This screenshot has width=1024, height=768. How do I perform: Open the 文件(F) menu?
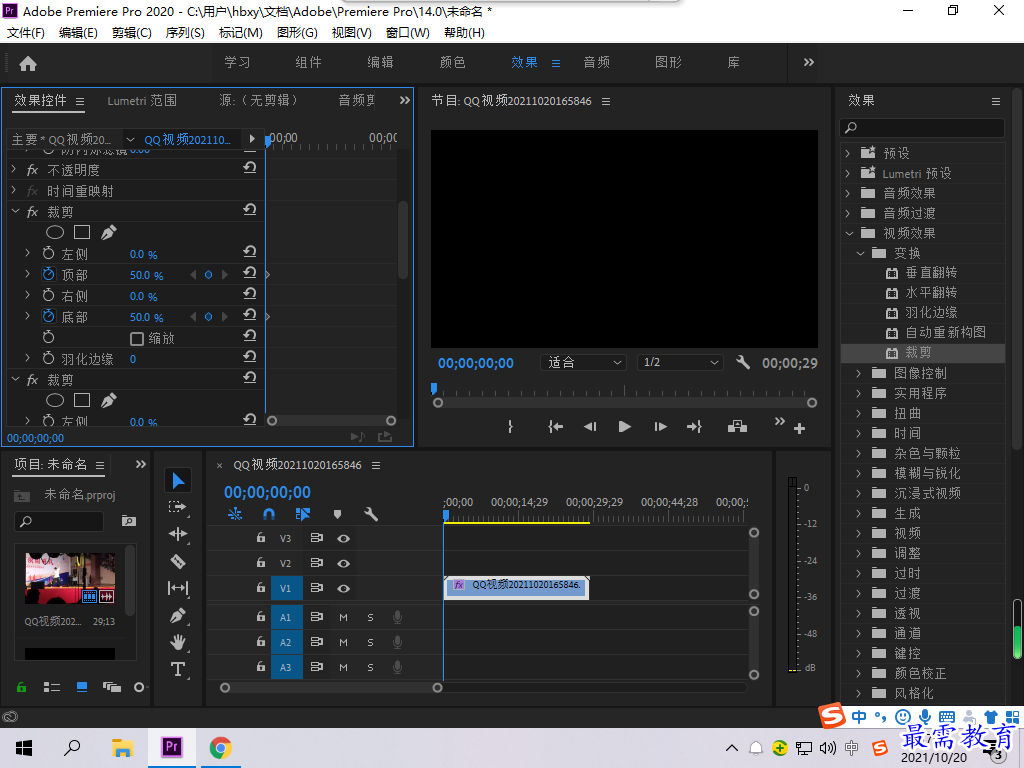tap(26, 33)
